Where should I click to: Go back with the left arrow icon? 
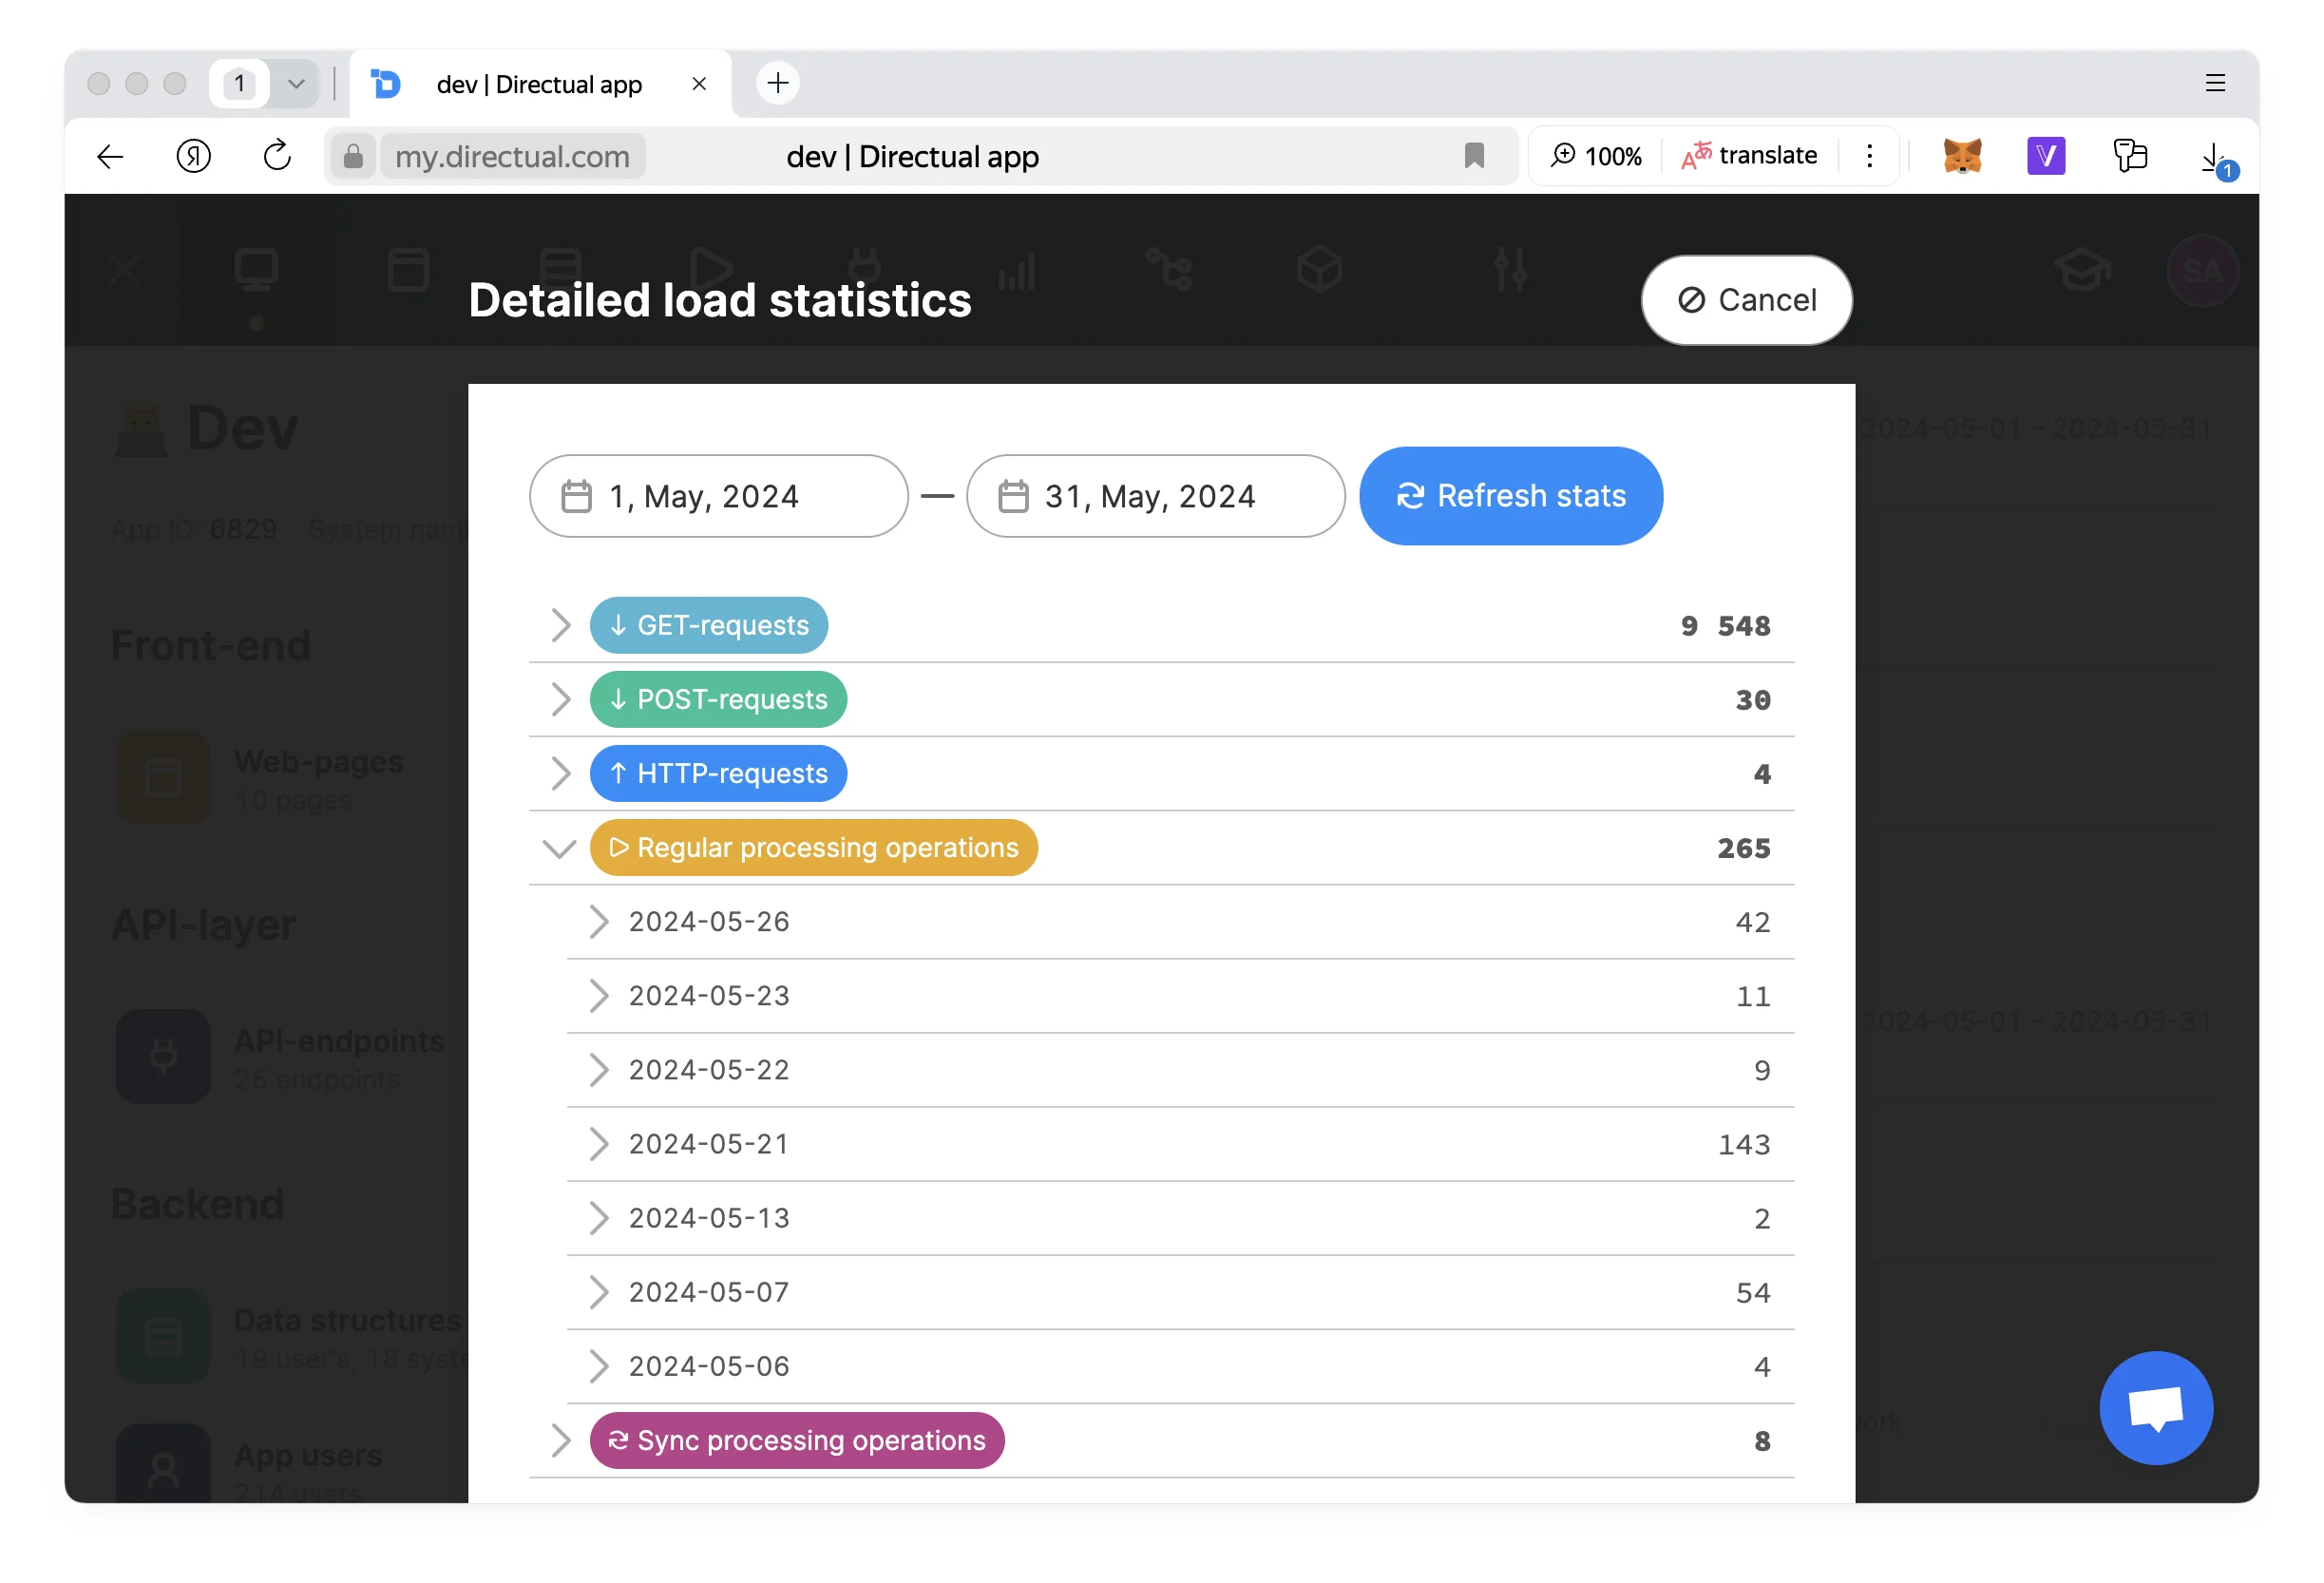point(110,156)
